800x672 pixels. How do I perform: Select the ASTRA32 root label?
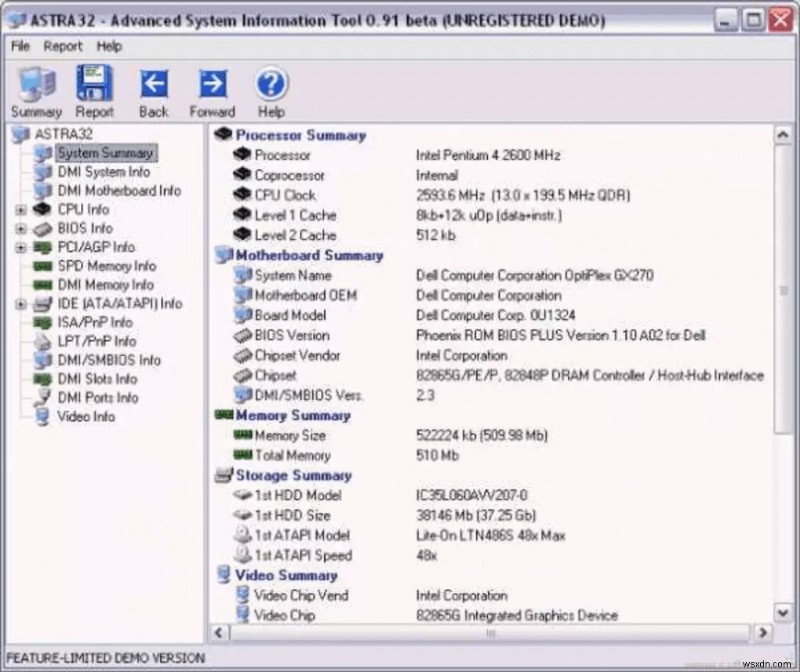pos(64,134)
